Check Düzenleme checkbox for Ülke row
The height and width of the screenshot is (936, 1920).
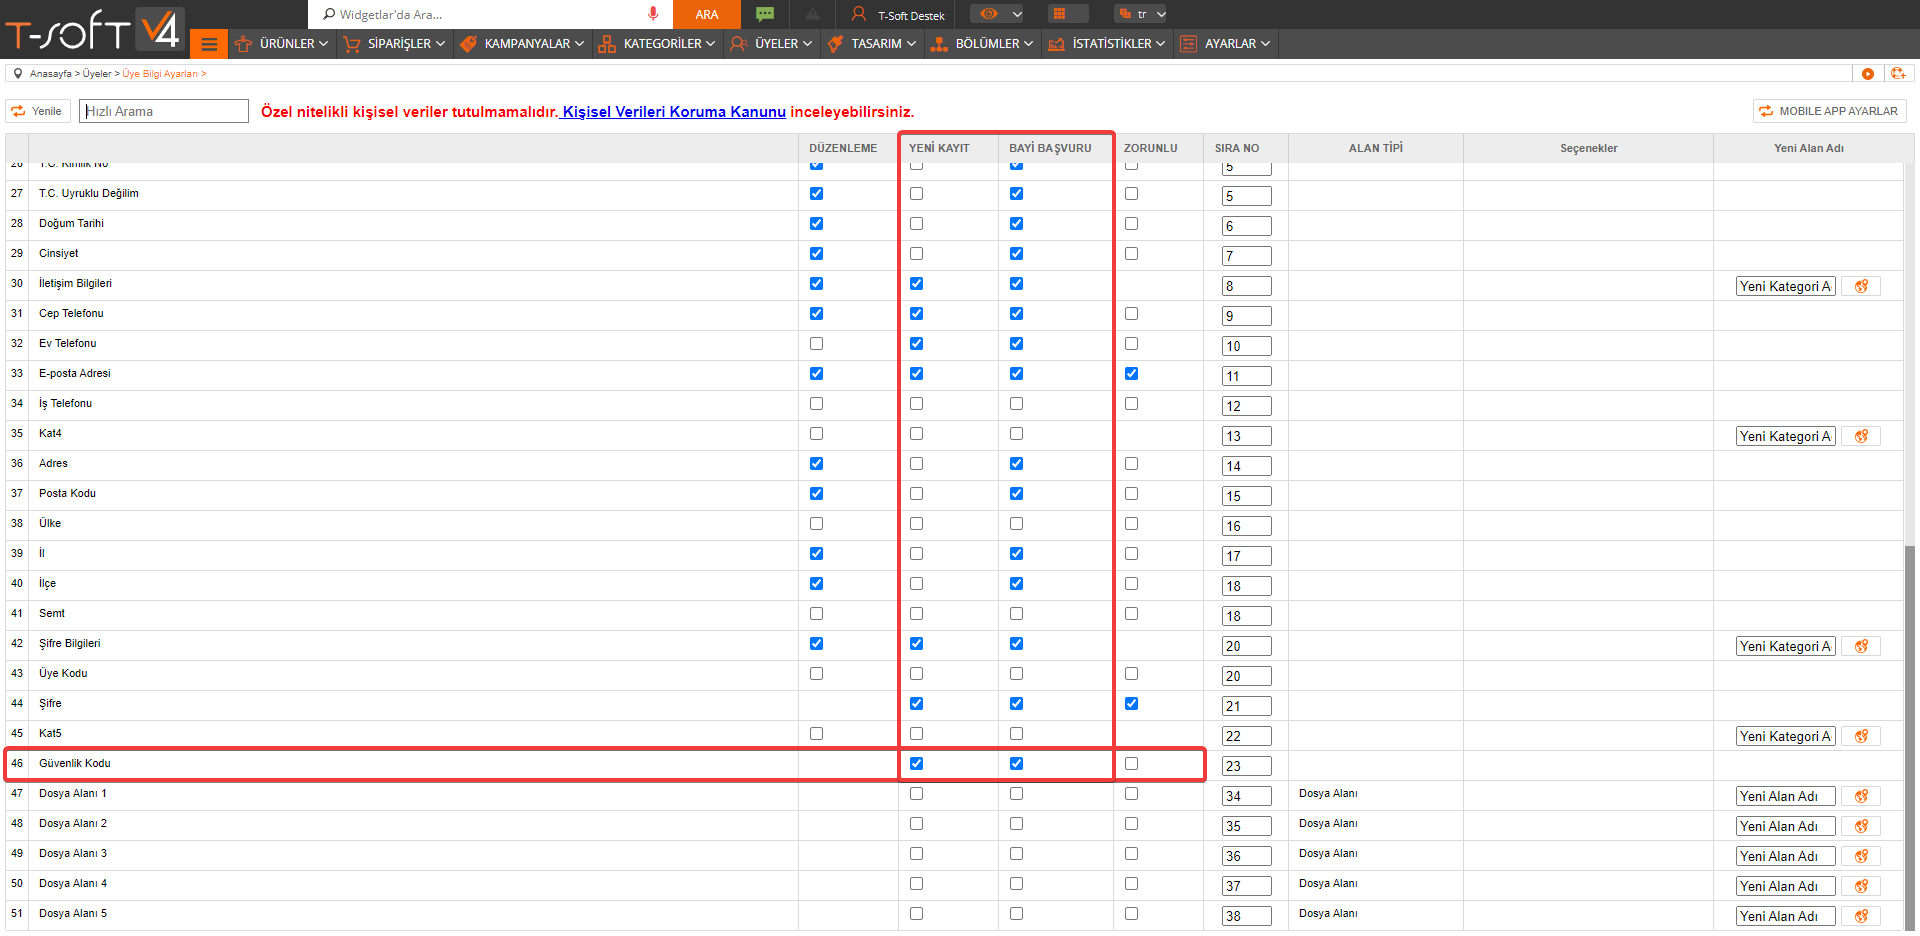(816, 524)
